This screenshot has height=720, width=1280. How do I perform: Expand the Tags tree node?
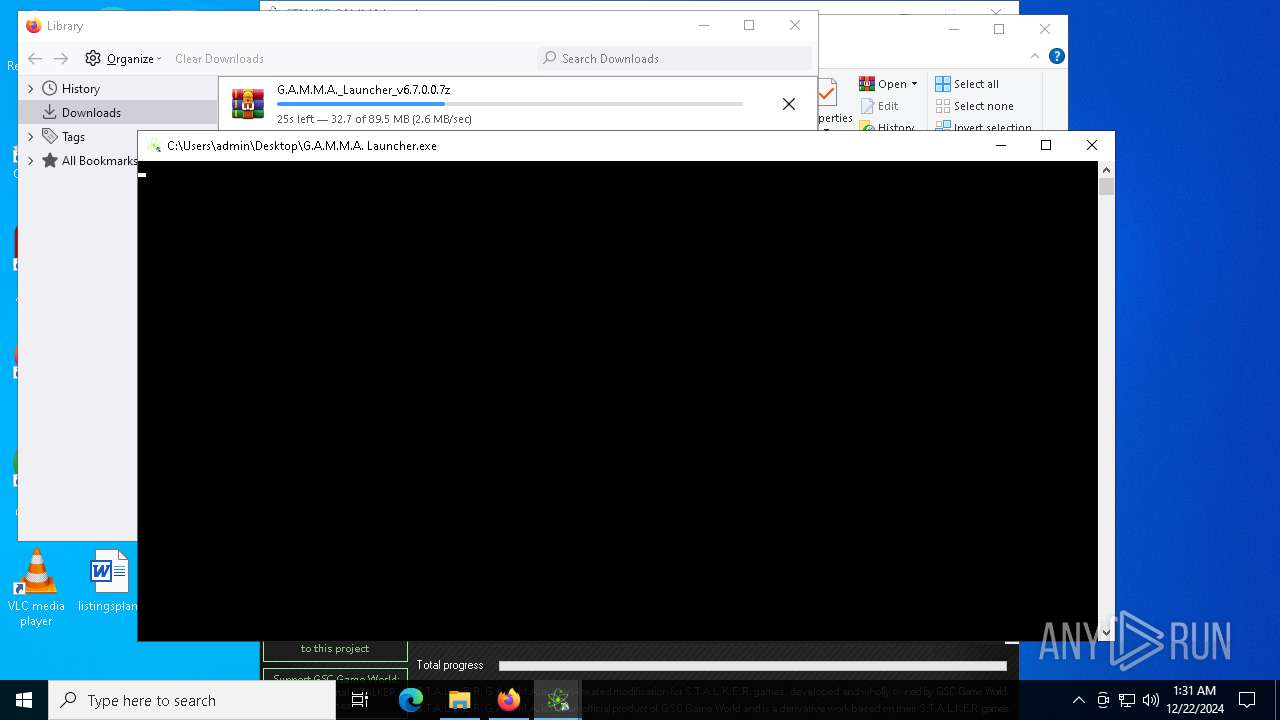click(30, 137)
